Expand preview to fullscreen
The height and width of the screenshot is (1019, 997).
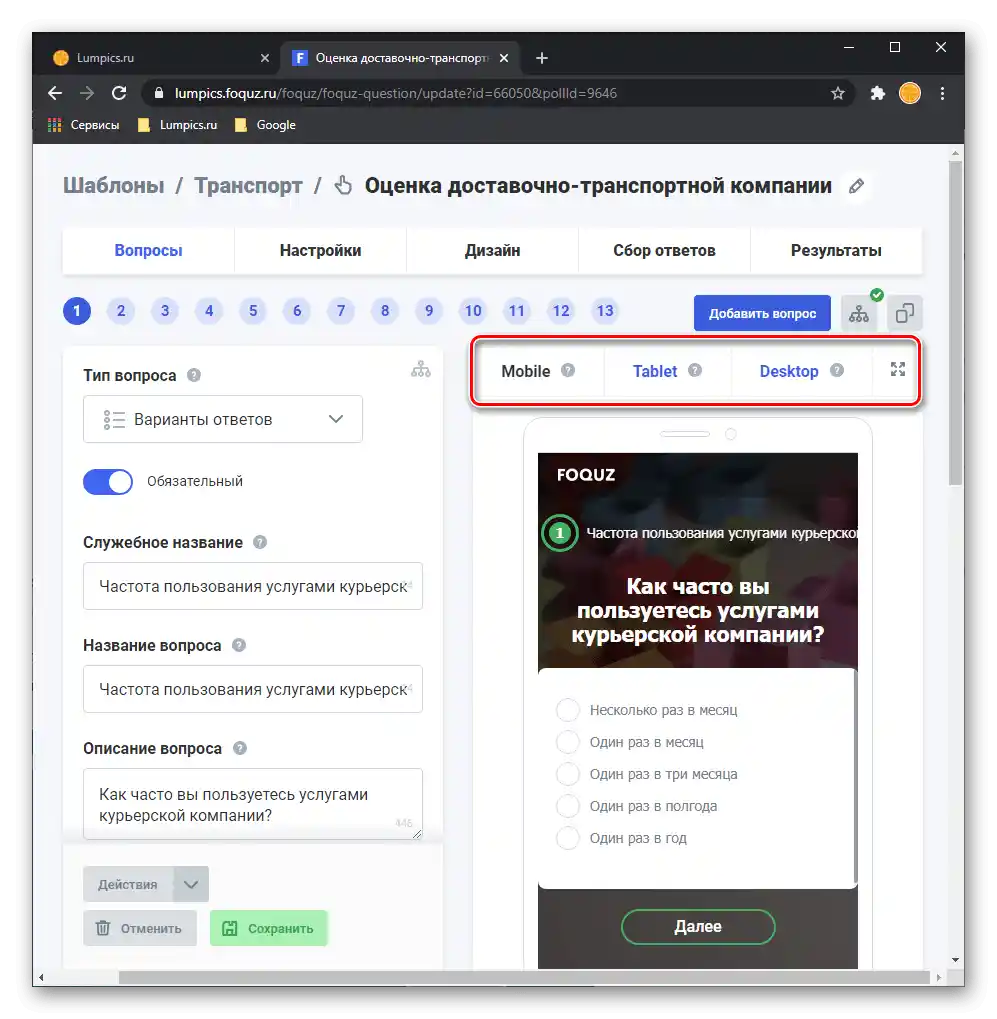click(x=898, y=370)
